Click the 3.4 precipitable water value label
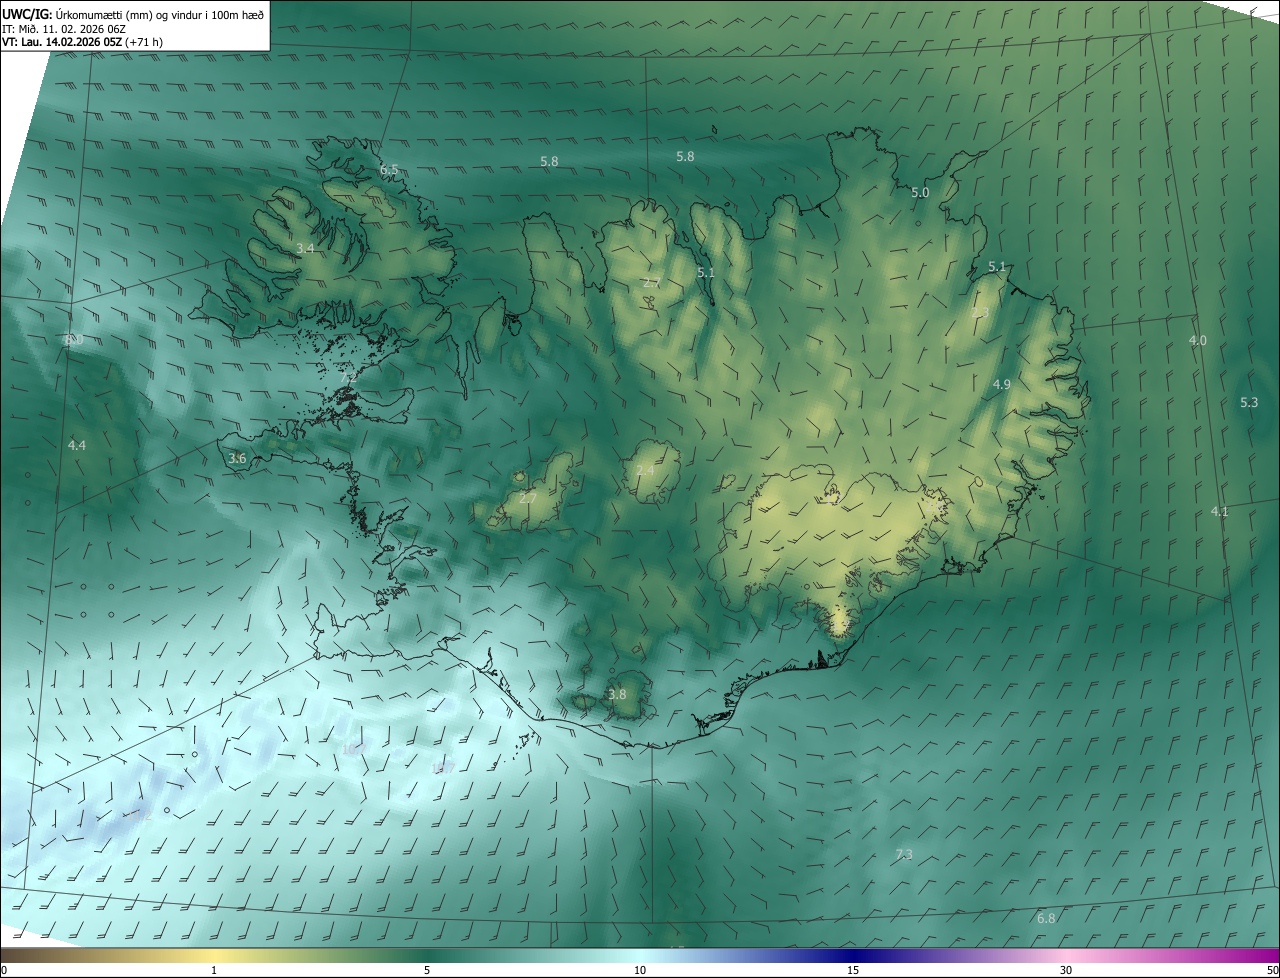The image size is (1280, 978). click(306, 248)
